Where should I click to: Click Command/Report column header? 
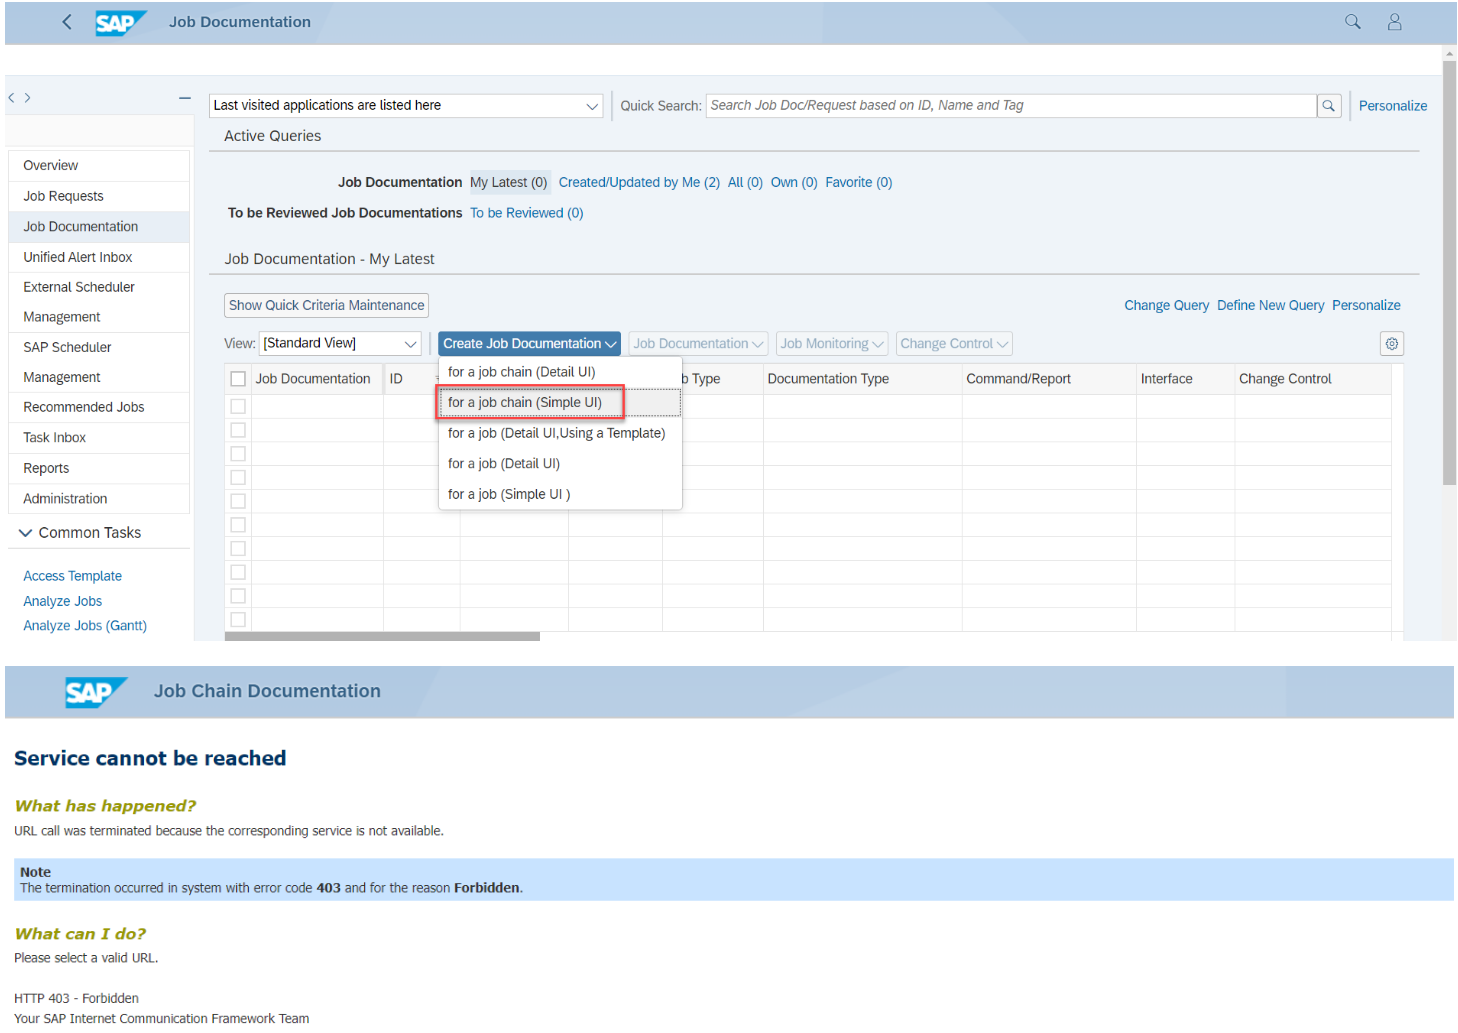point(1049,379)
